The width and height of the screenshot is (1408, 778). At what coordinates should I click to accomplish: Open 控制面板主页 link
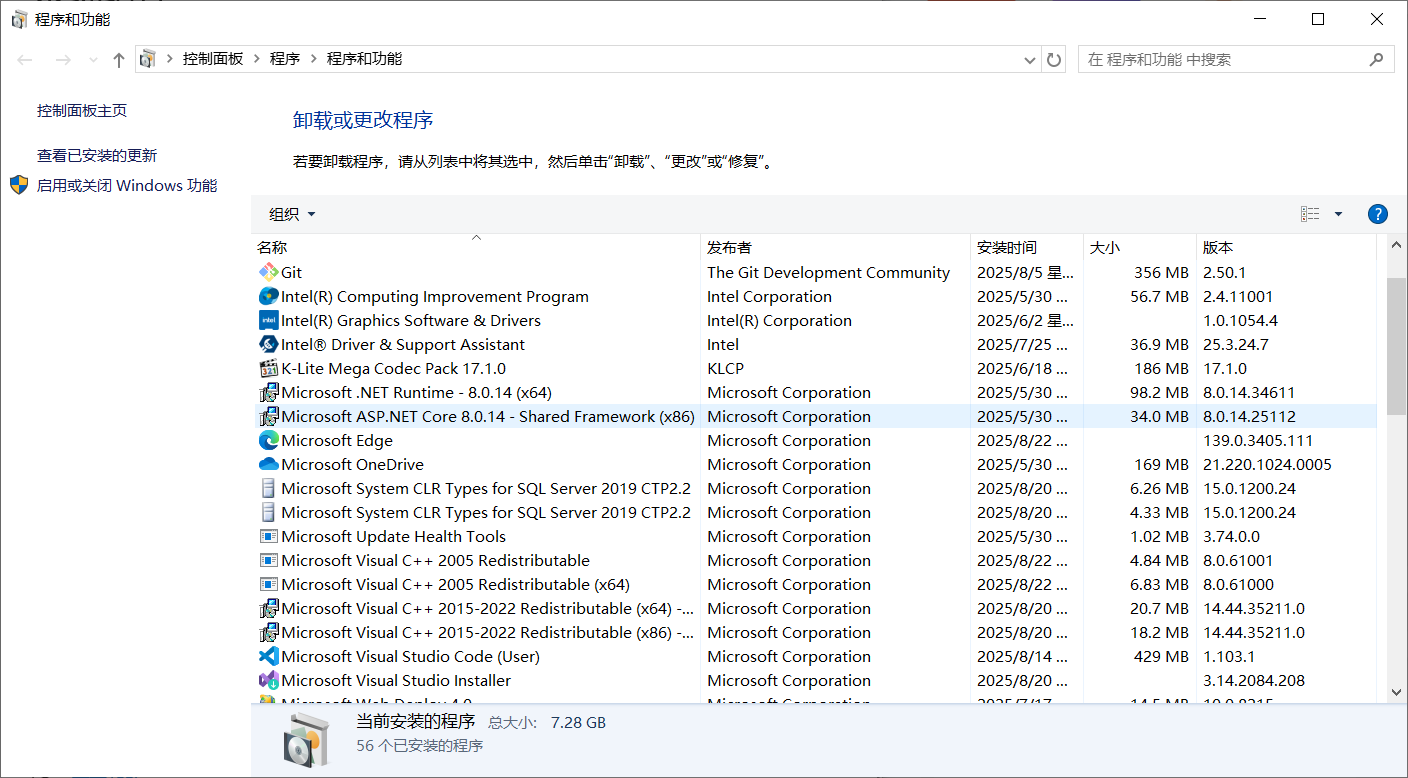point(82,111)
